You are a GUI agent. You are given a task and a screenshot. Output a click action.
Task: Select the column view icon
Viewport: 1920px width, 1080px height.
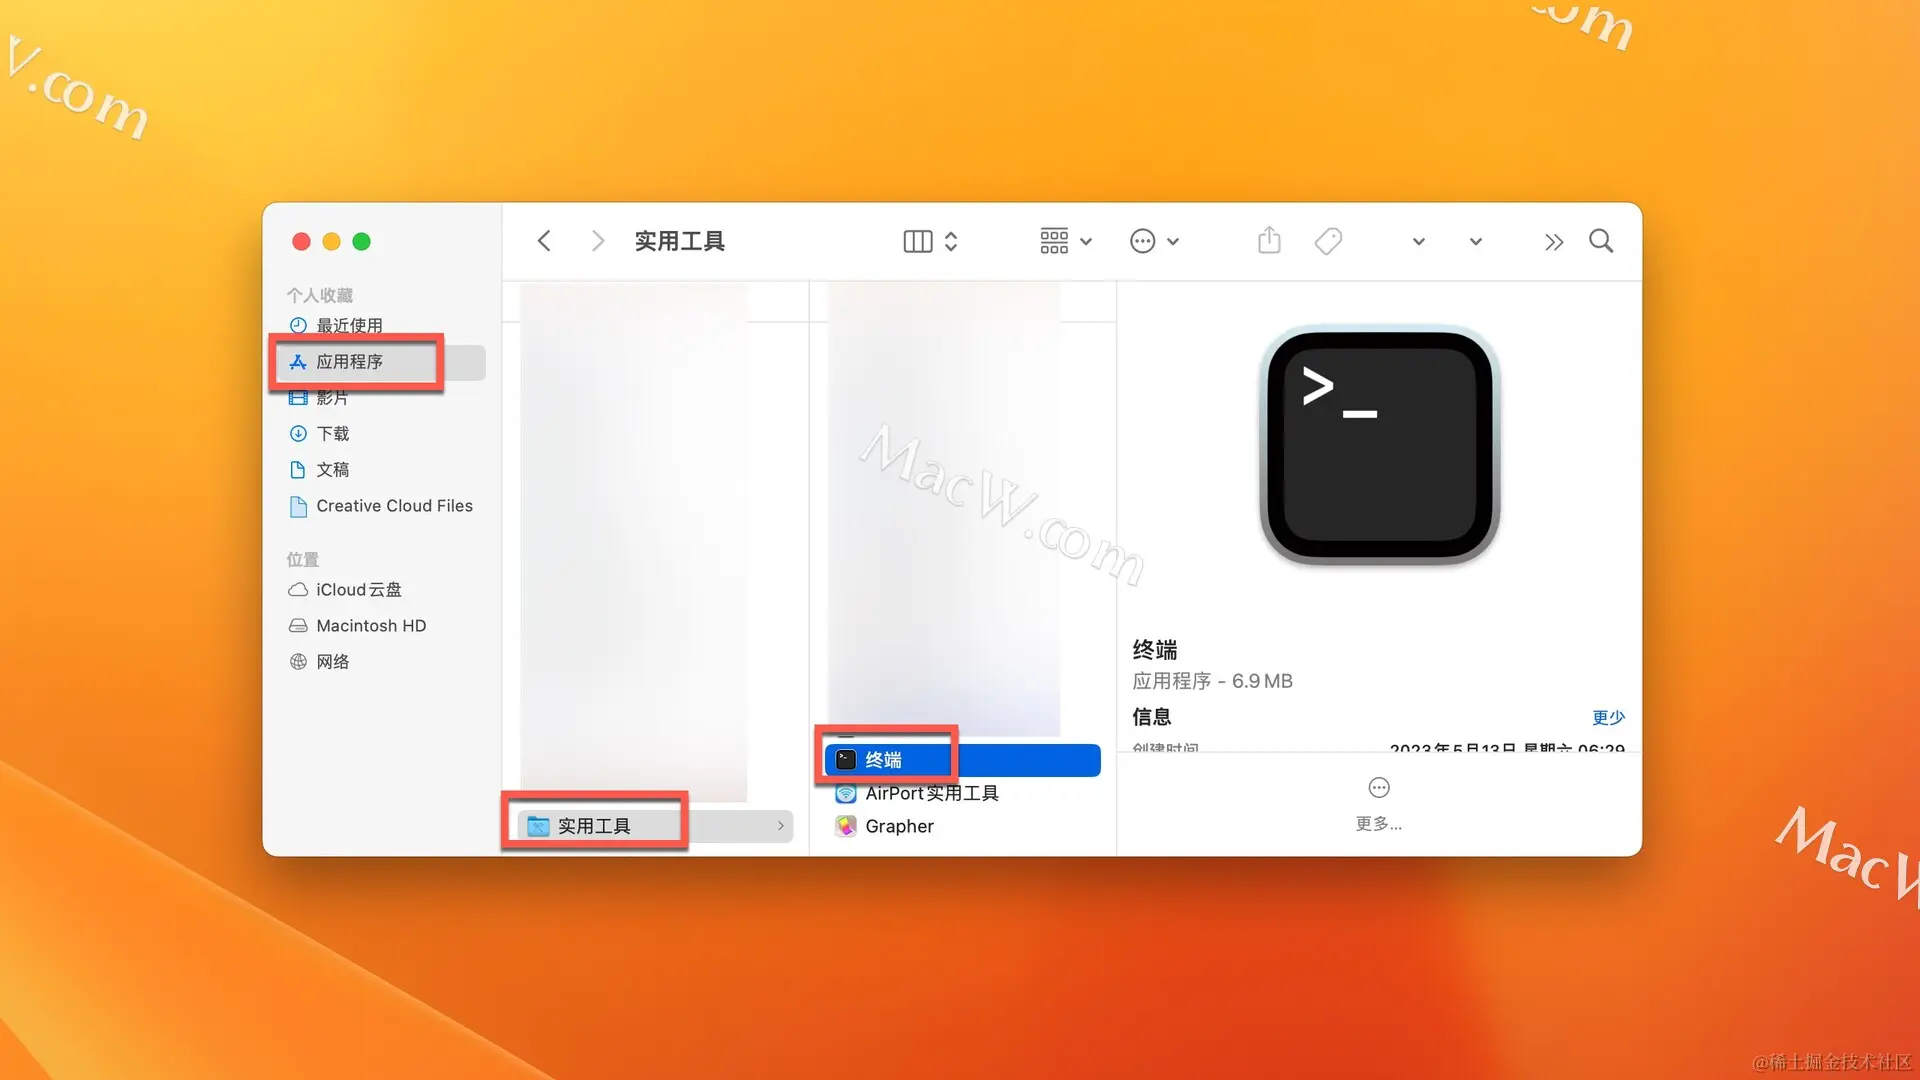pyautogui.click(x=917, y=241)
